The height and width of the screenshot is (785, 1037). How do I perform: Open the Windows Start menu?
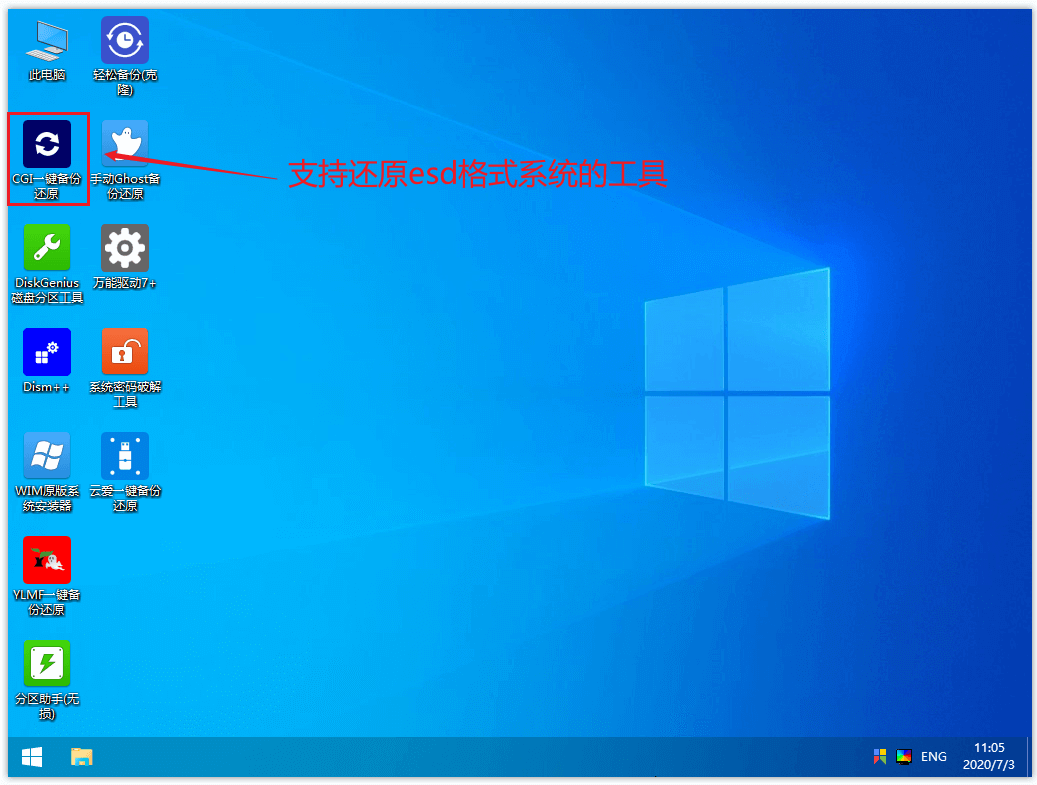point(32,757)
